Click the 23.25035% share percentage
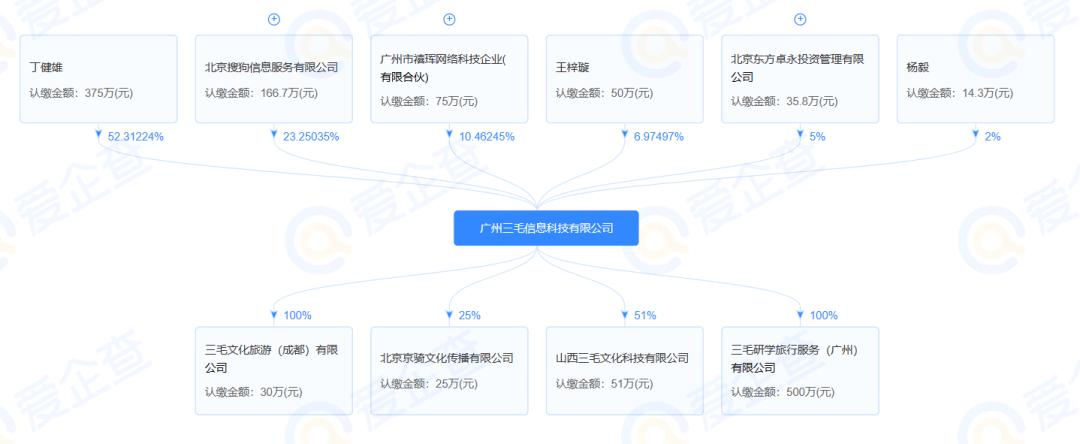The width and height of the screenshot is (1080, 444). (311, 136)
